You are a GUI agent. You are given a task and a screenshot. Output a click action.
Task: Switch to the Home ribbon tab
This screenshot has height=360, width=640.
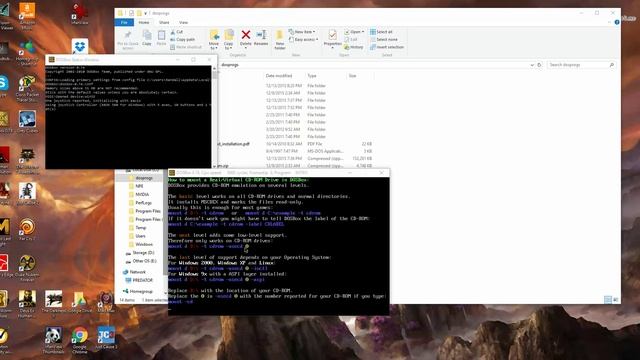coord(144,22)
